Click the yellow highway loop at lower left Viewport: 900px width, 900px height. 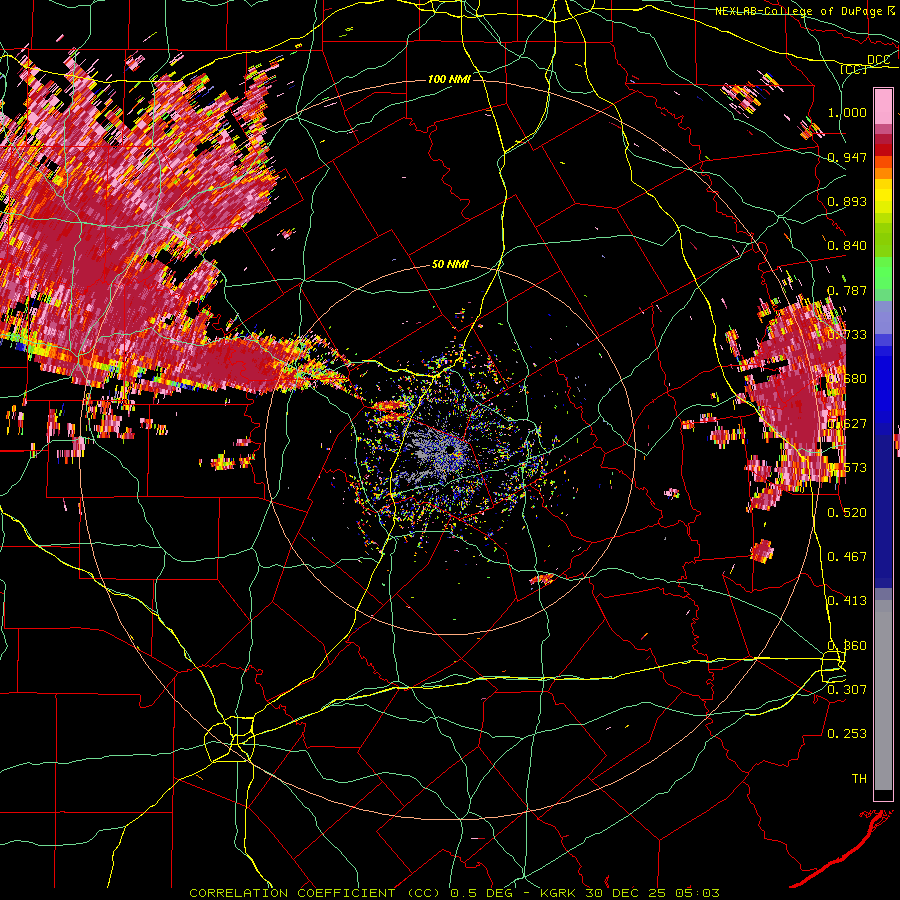230,739
